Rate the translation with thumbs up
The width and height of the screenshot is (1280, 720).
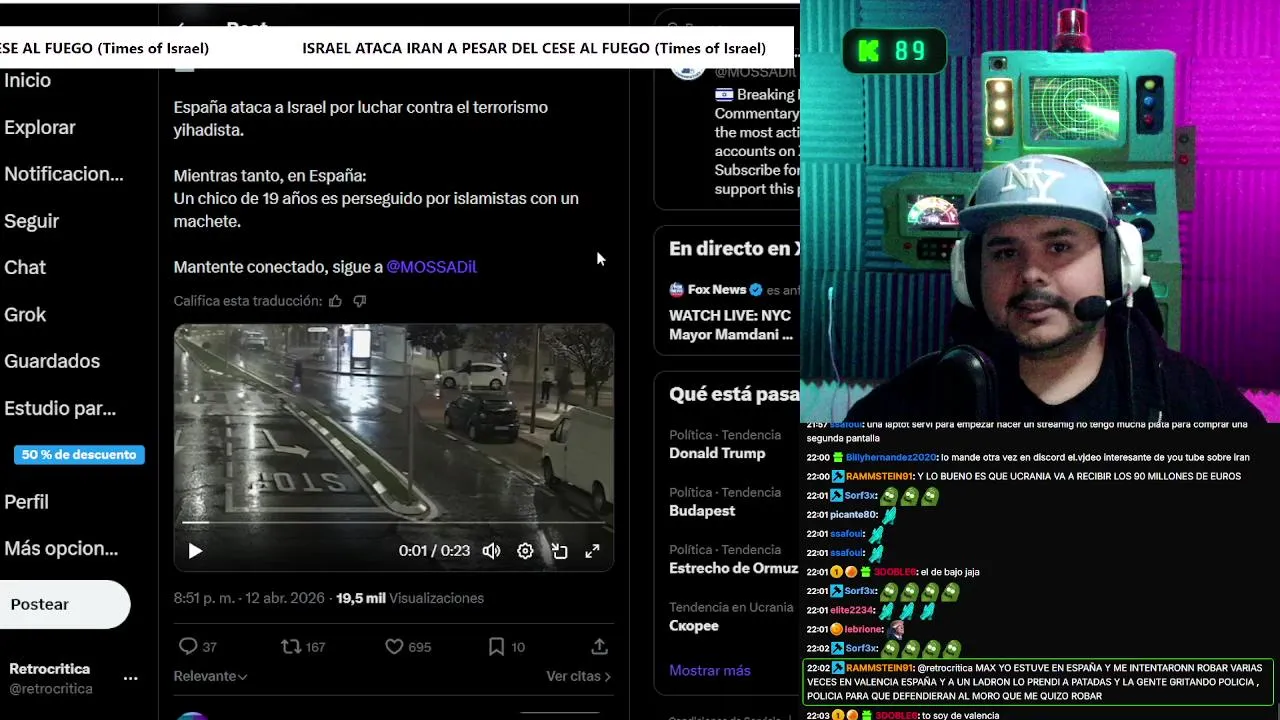335,301
